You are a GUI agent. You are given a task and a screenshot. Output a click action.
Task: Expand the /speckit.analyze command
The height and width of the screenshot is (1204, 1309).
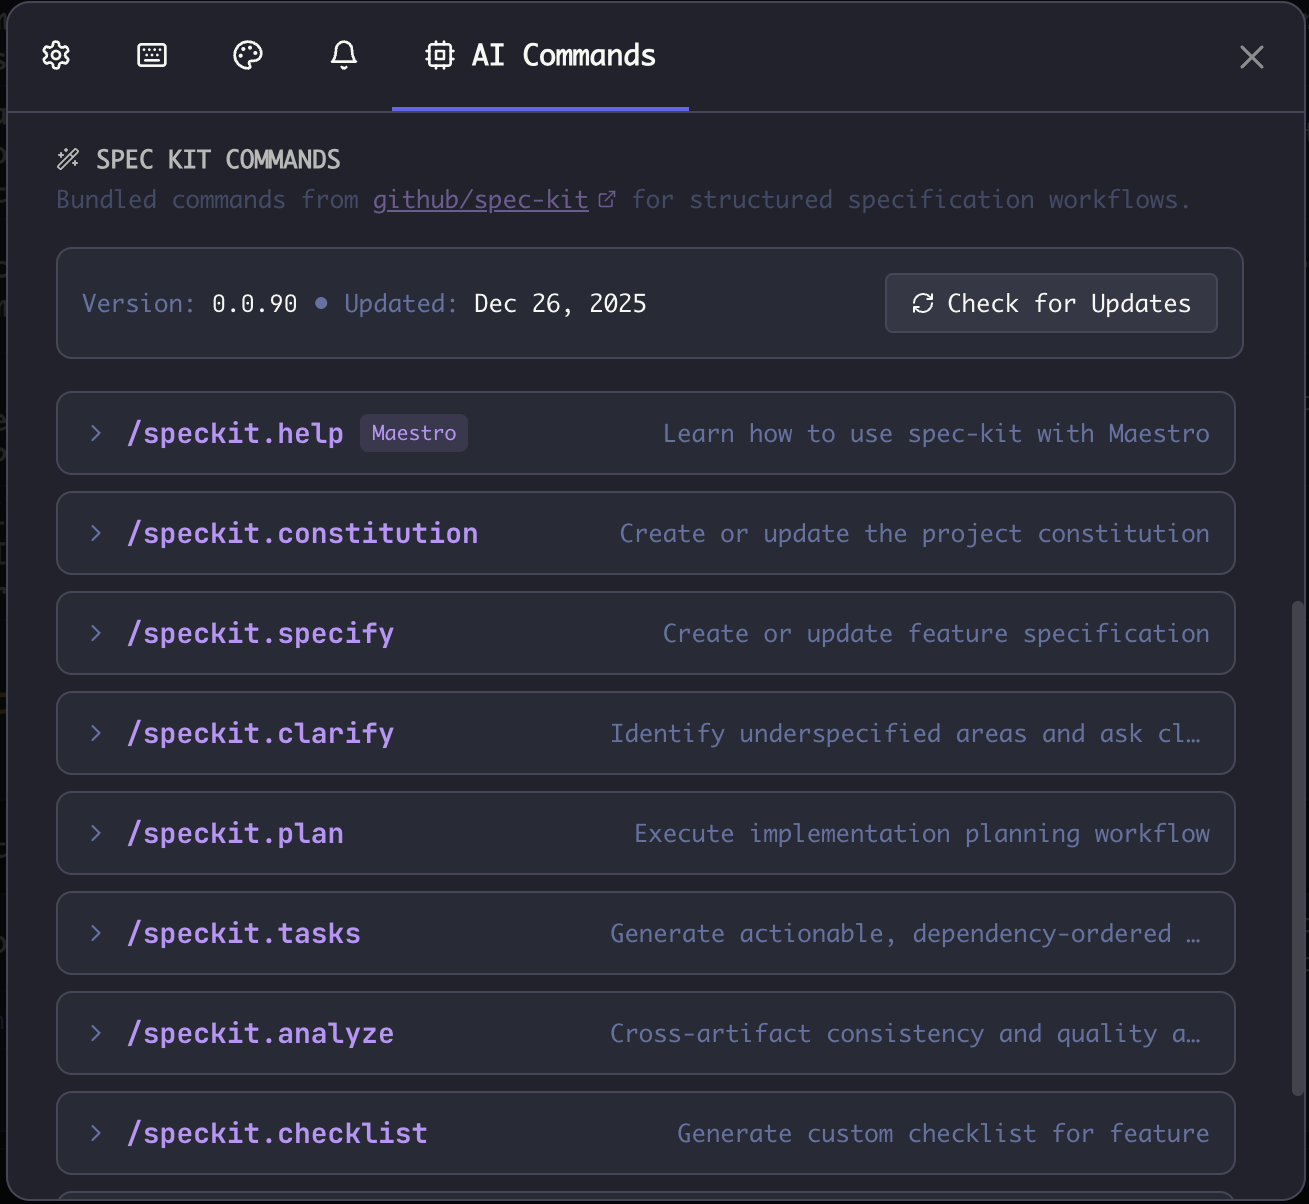pos(95,1033)
